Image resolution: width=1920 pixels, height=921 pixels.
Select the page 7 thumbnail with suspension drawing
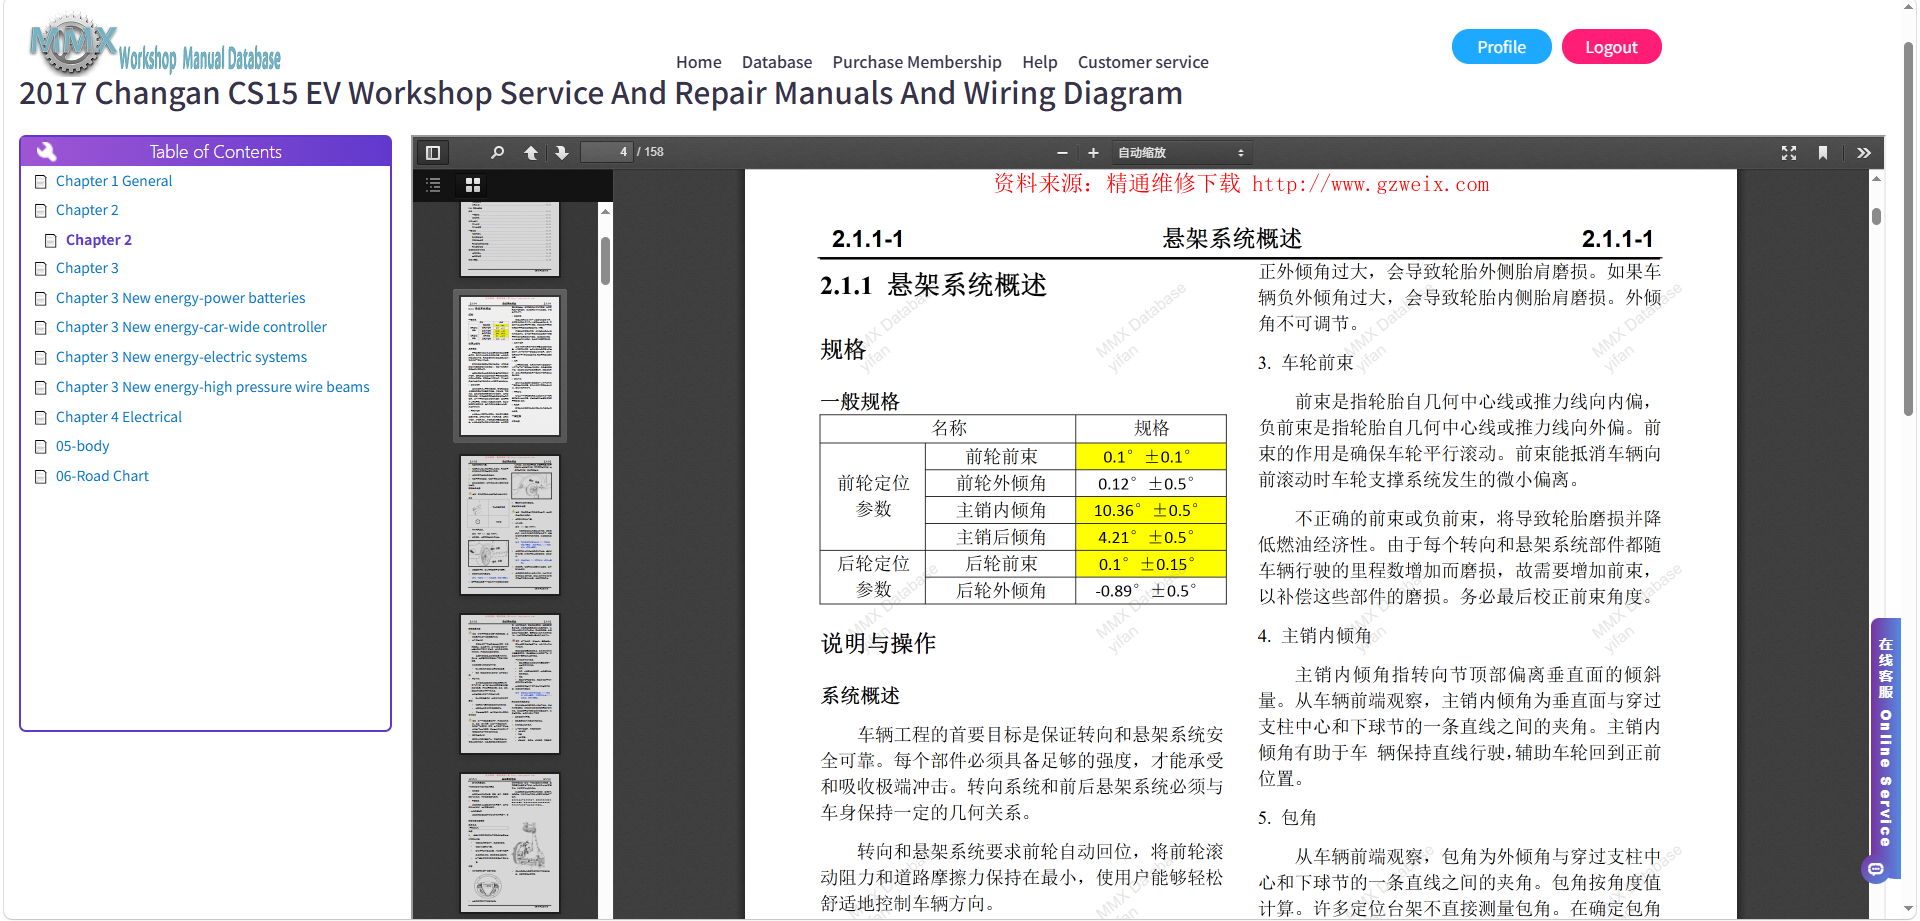(510, 842)
